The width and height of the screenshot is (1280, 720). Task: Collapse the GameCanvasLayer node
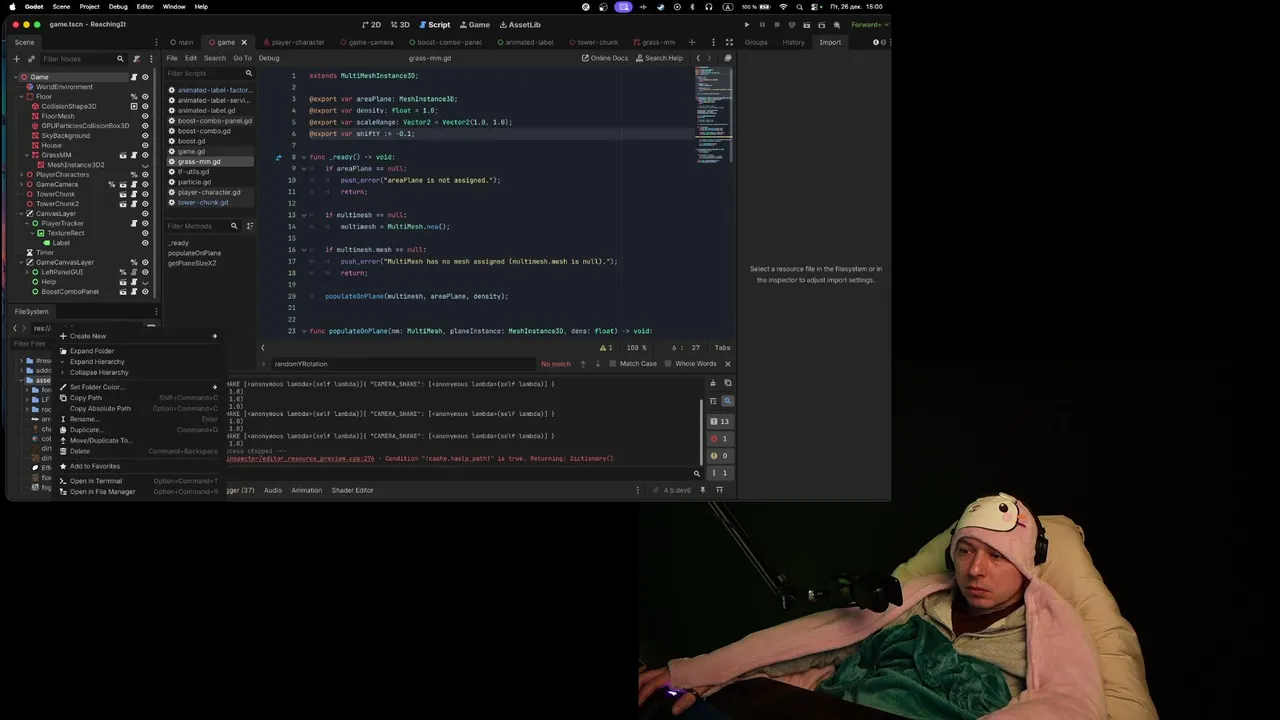coord(22,262)
